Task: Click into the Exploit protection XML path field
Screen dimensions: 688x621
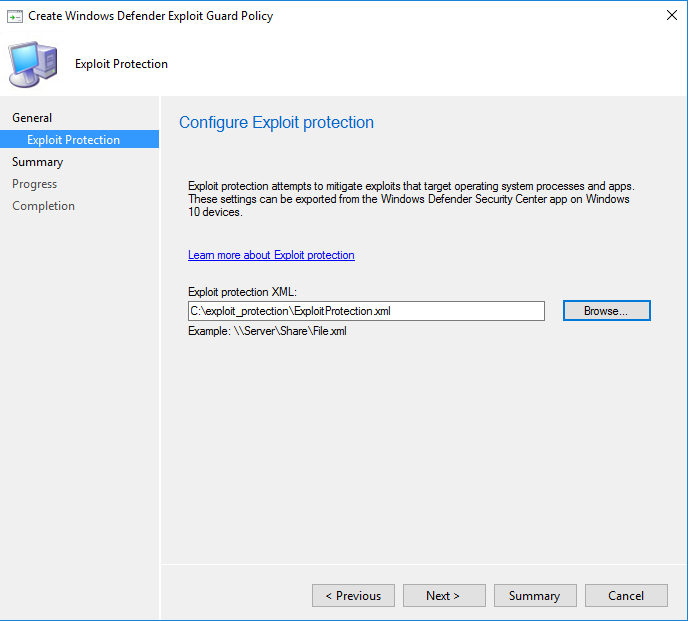Action: click(366, 311)
